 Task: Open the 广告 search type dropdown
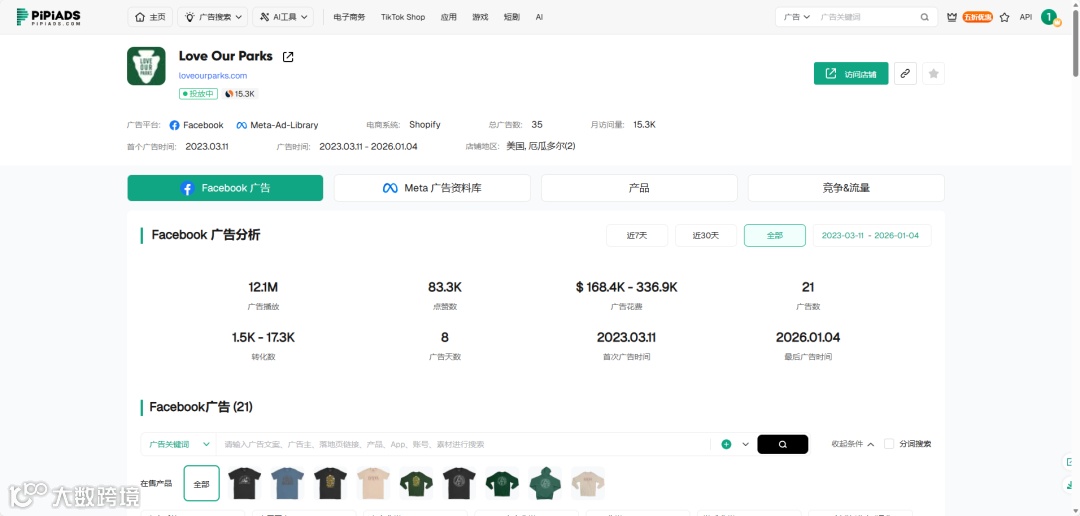(x=797, y=17)
